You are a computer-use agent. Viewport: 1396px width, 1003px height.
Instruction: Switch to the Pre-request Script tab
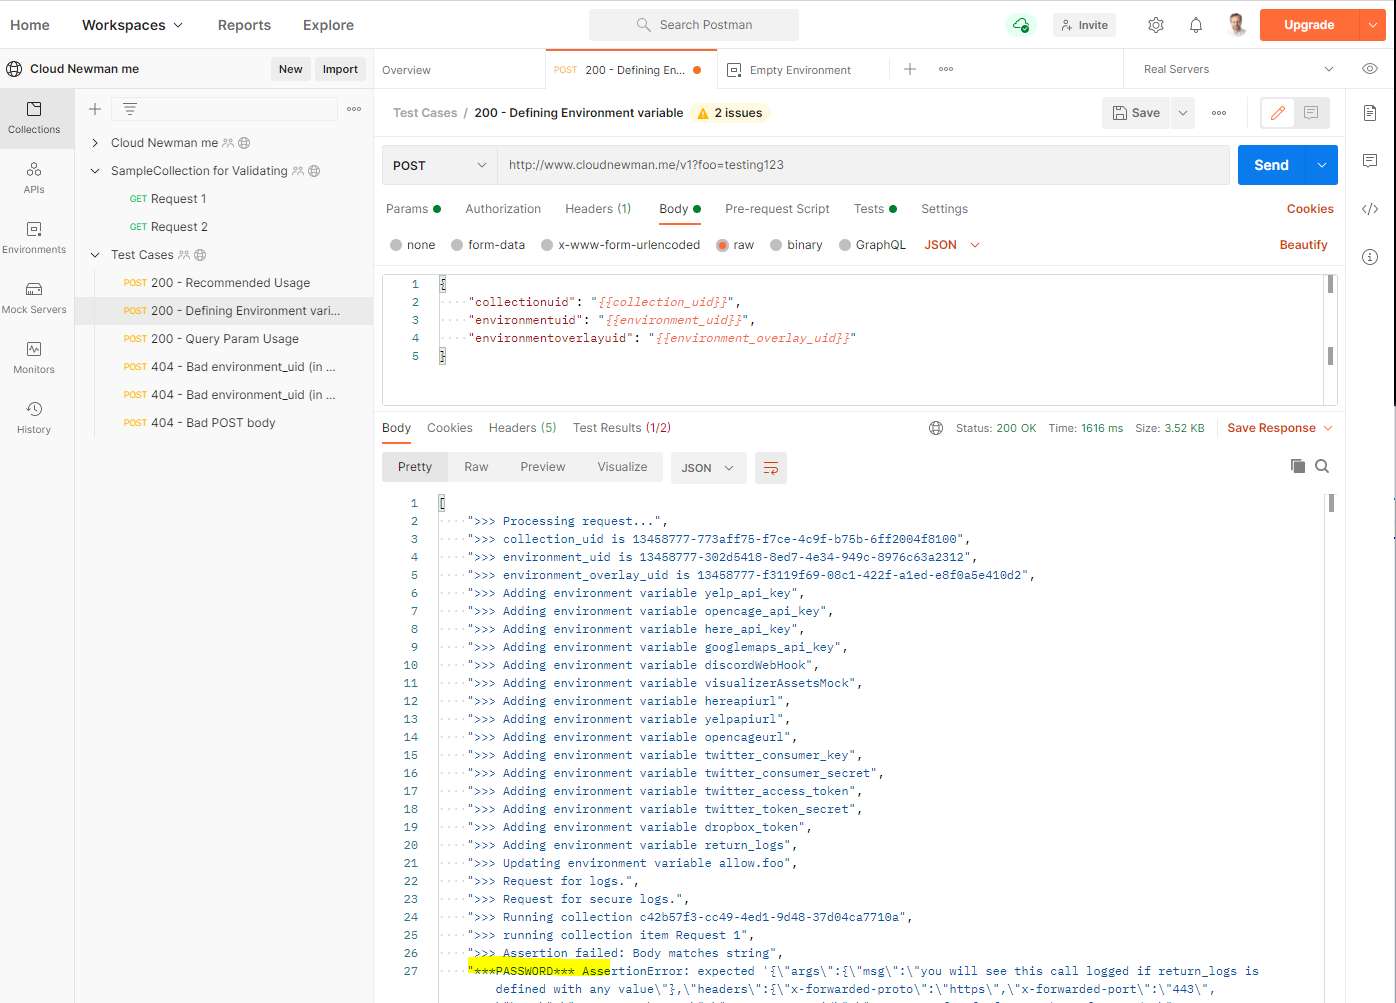pos(777,209)
